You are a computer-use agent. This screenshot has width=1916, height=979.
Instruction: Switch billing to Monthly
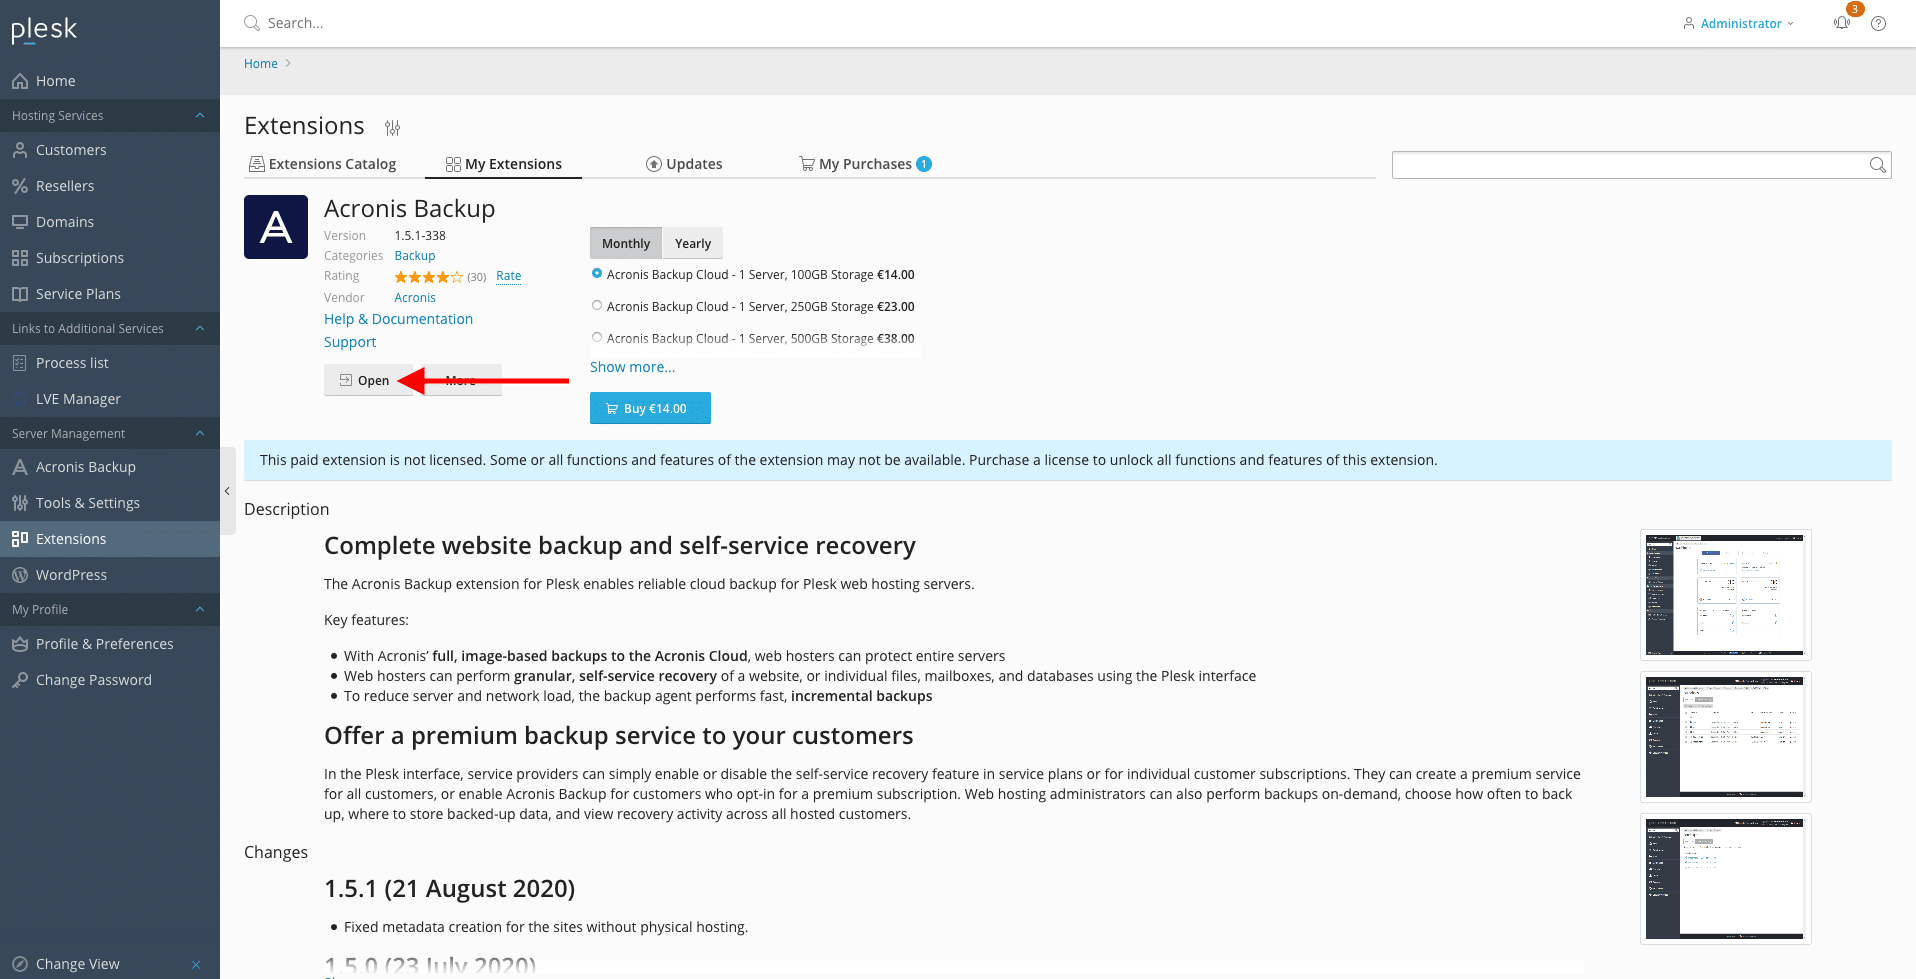point(626,243)
